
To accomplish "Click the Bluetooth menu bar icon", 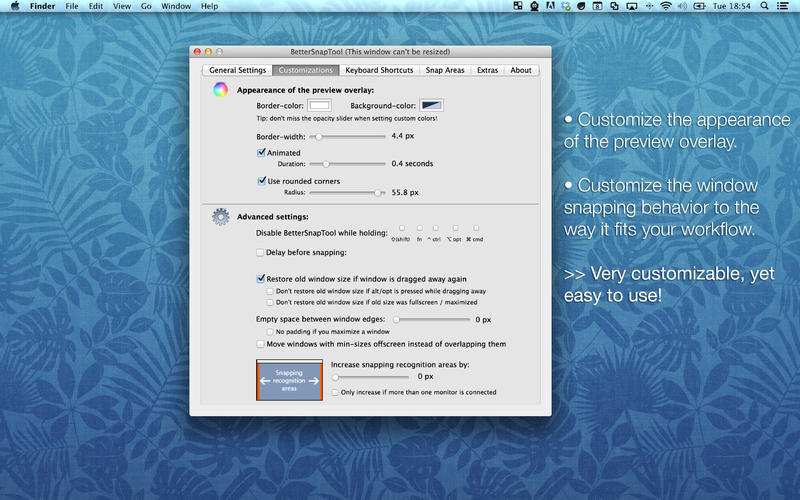I will [x=649, y=6].
